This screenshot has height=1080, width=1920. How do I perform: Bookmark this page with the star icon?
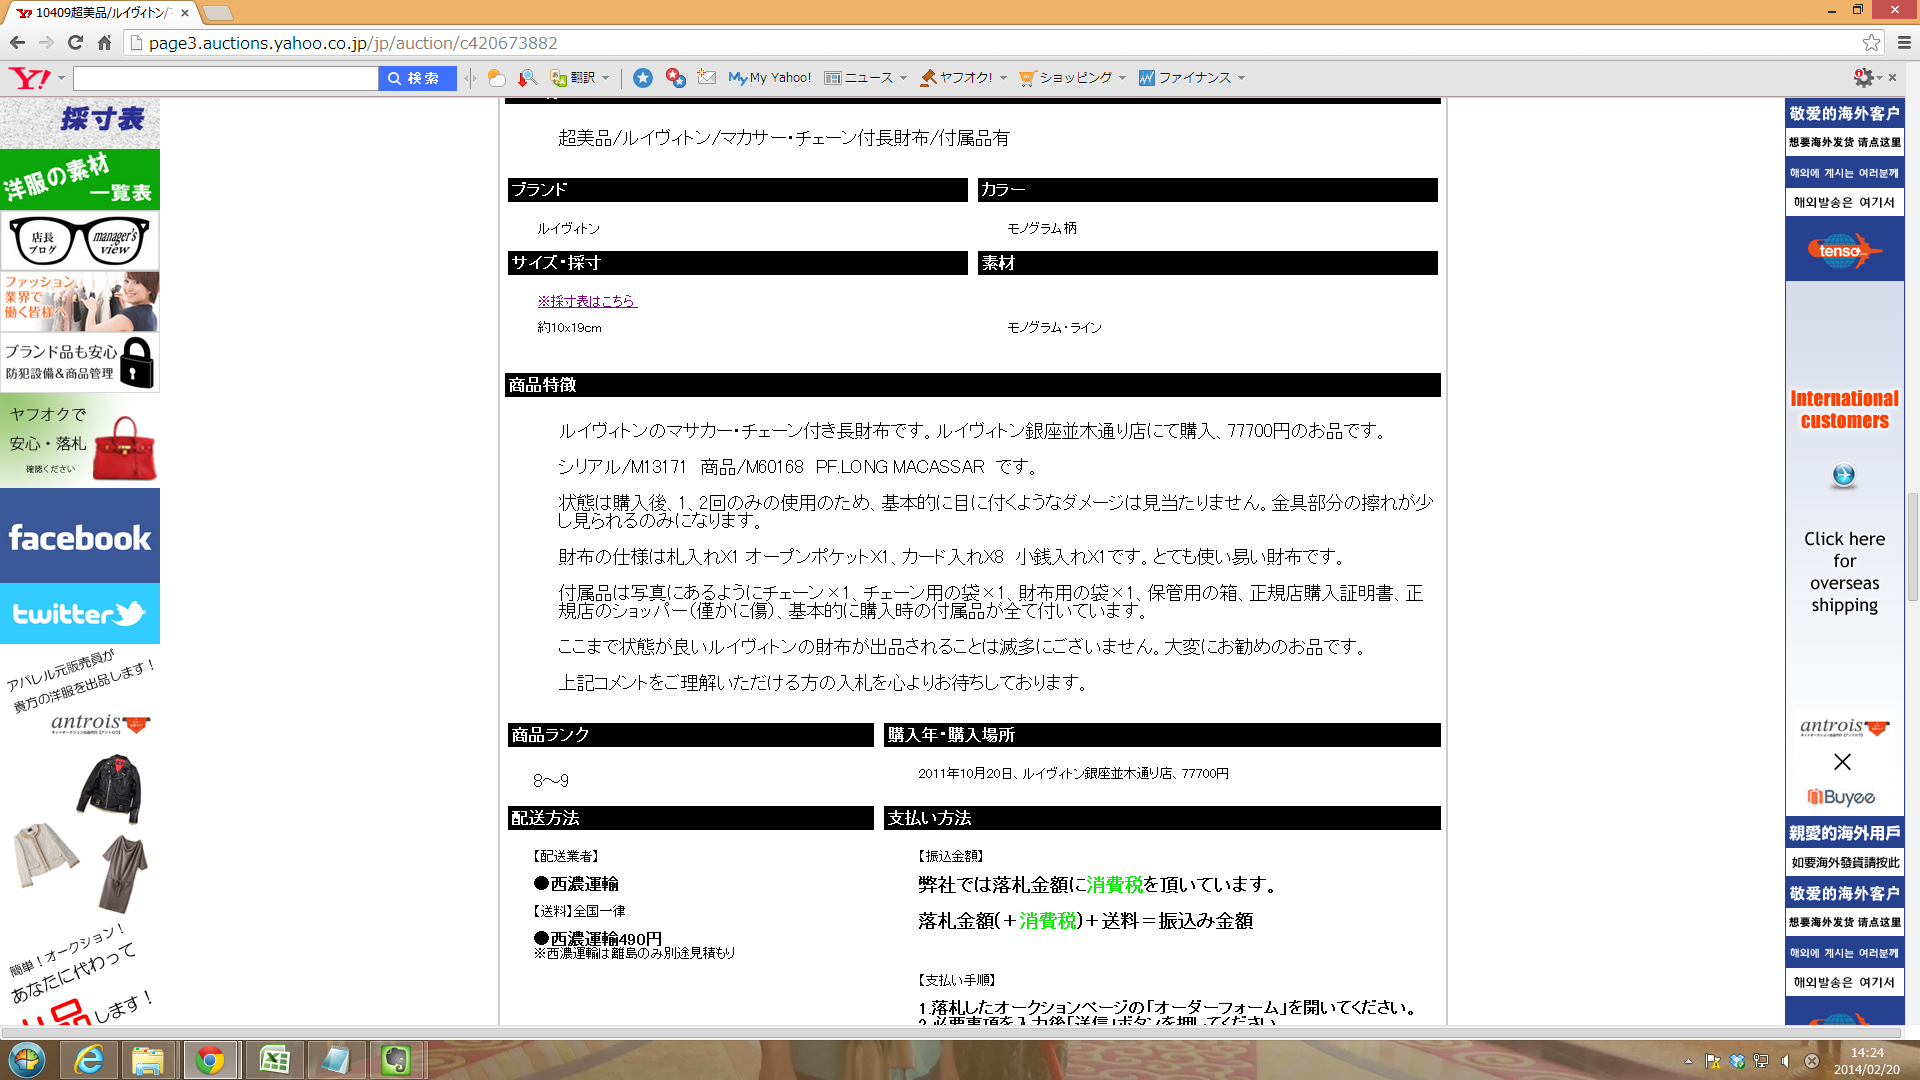1871,43
